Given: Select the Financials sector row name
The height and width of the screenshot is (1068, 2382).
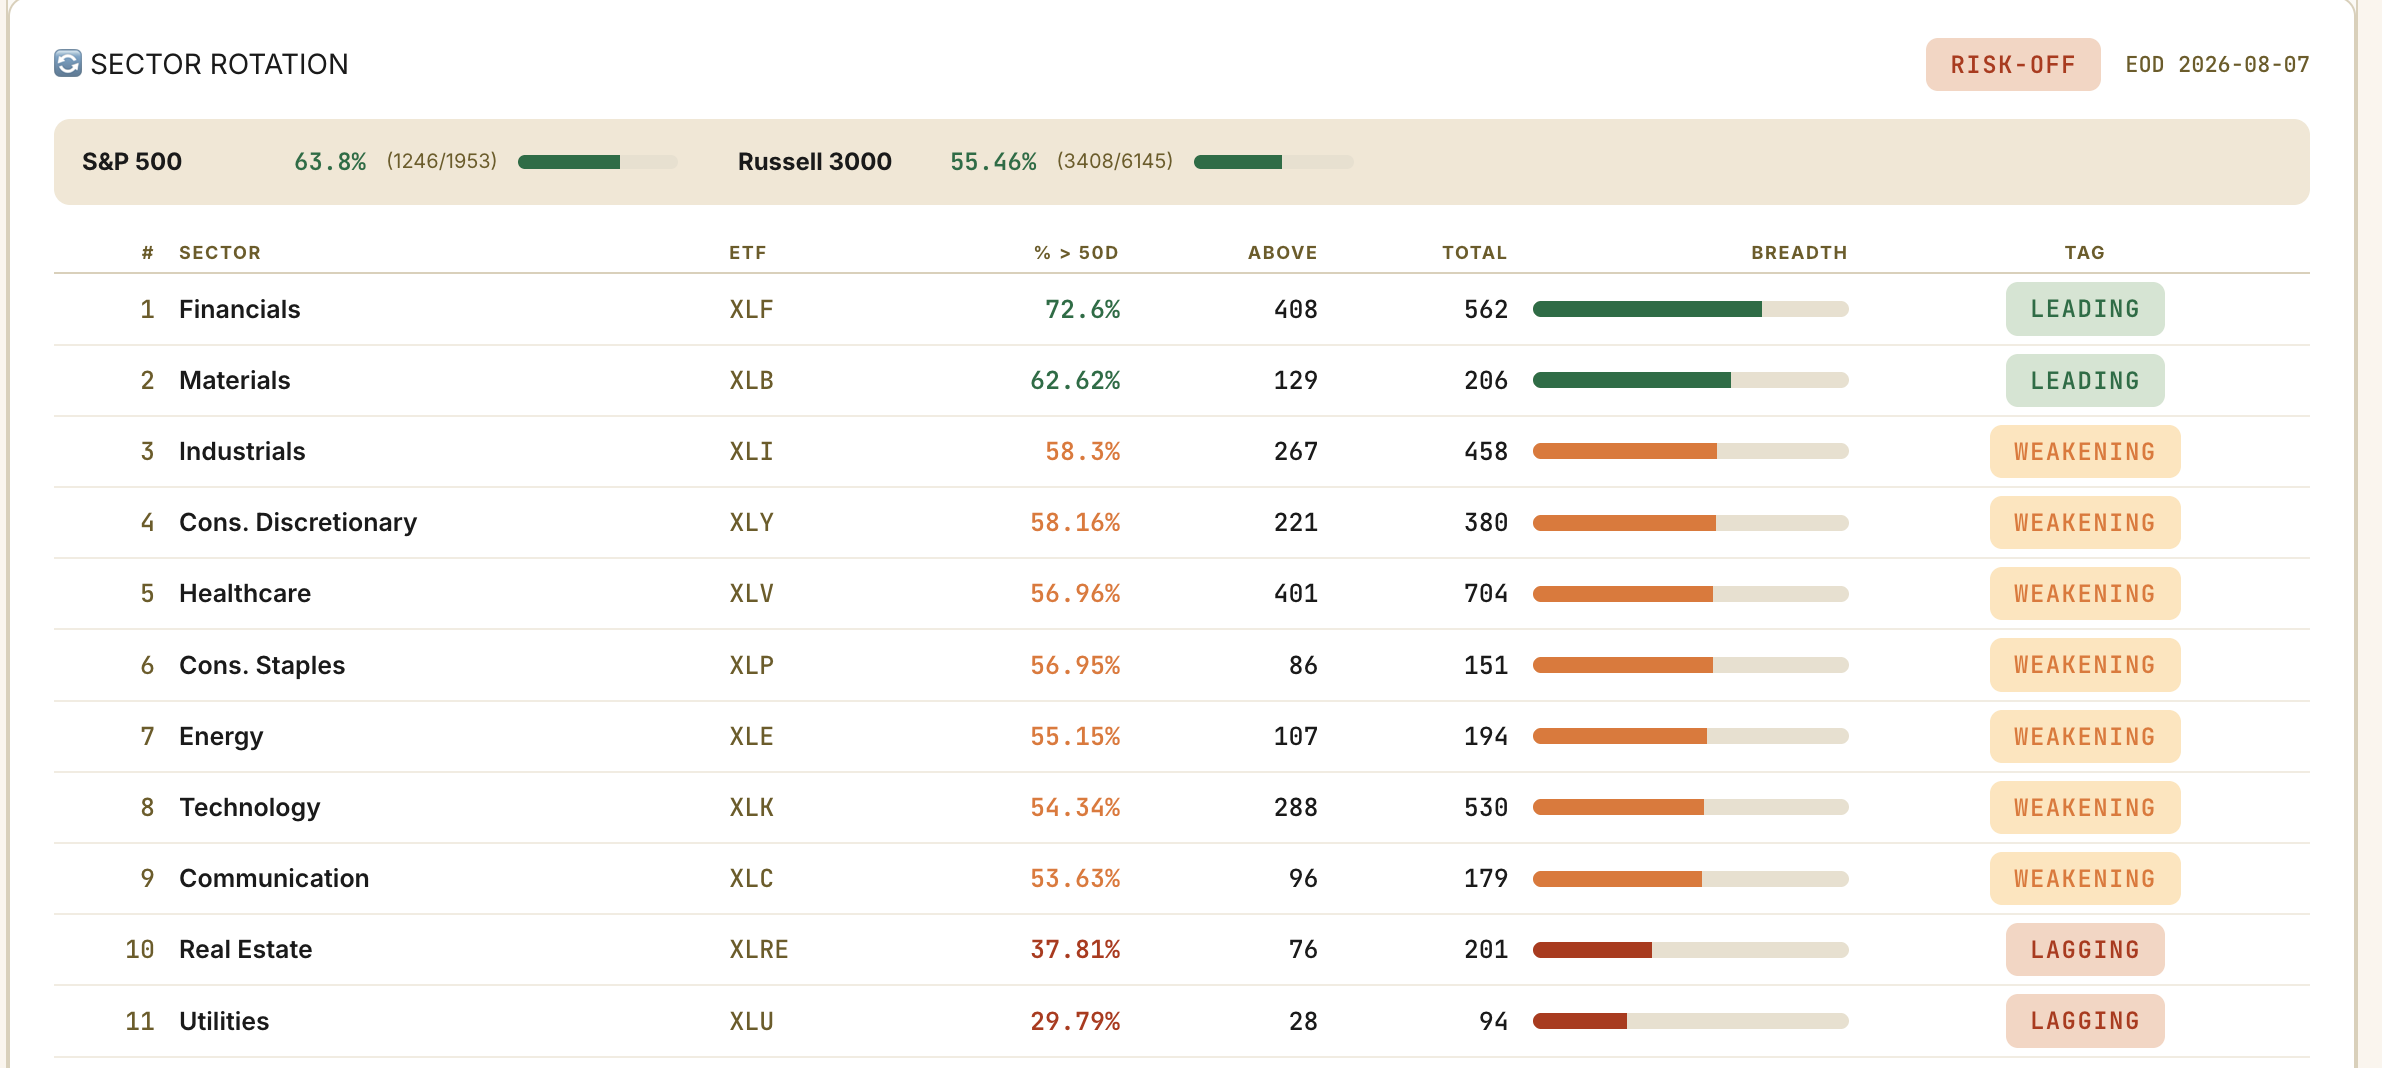Looking at the screenshot, I should 240,310.
